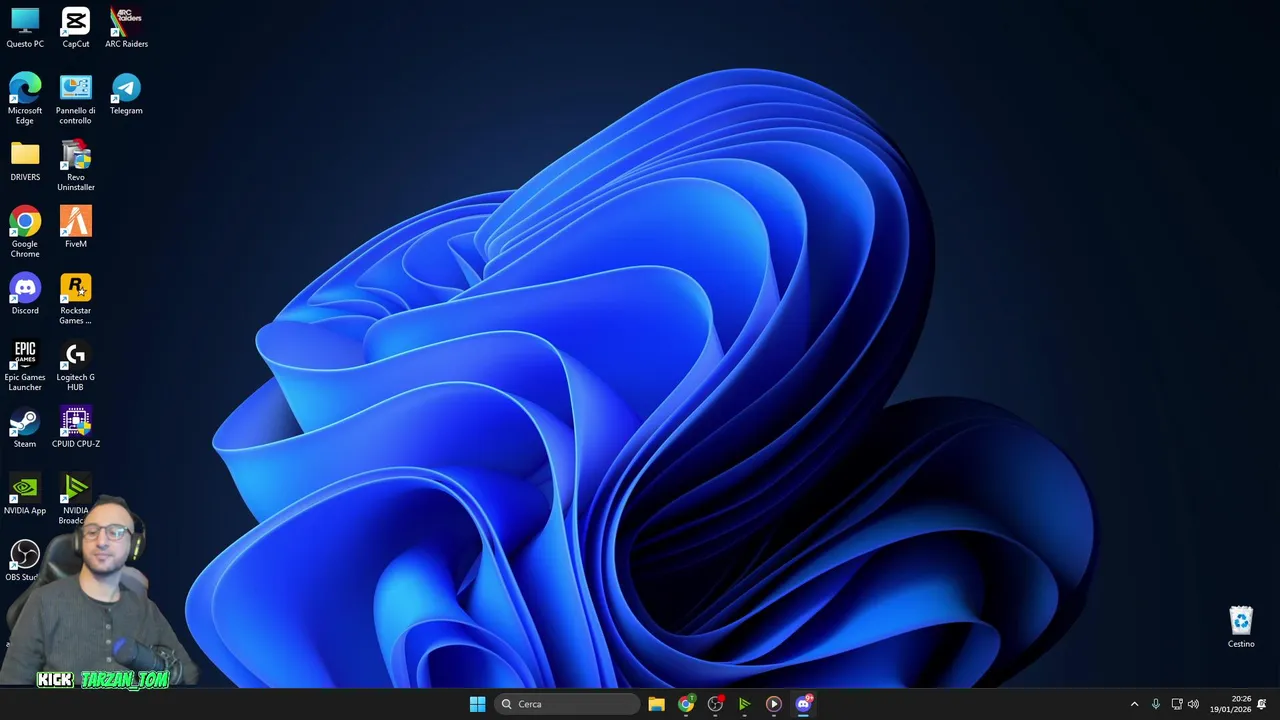Screen dimensions: 1280x720
Task: Click the Cerca taskbar search box
Action: (x=567, y=704)
